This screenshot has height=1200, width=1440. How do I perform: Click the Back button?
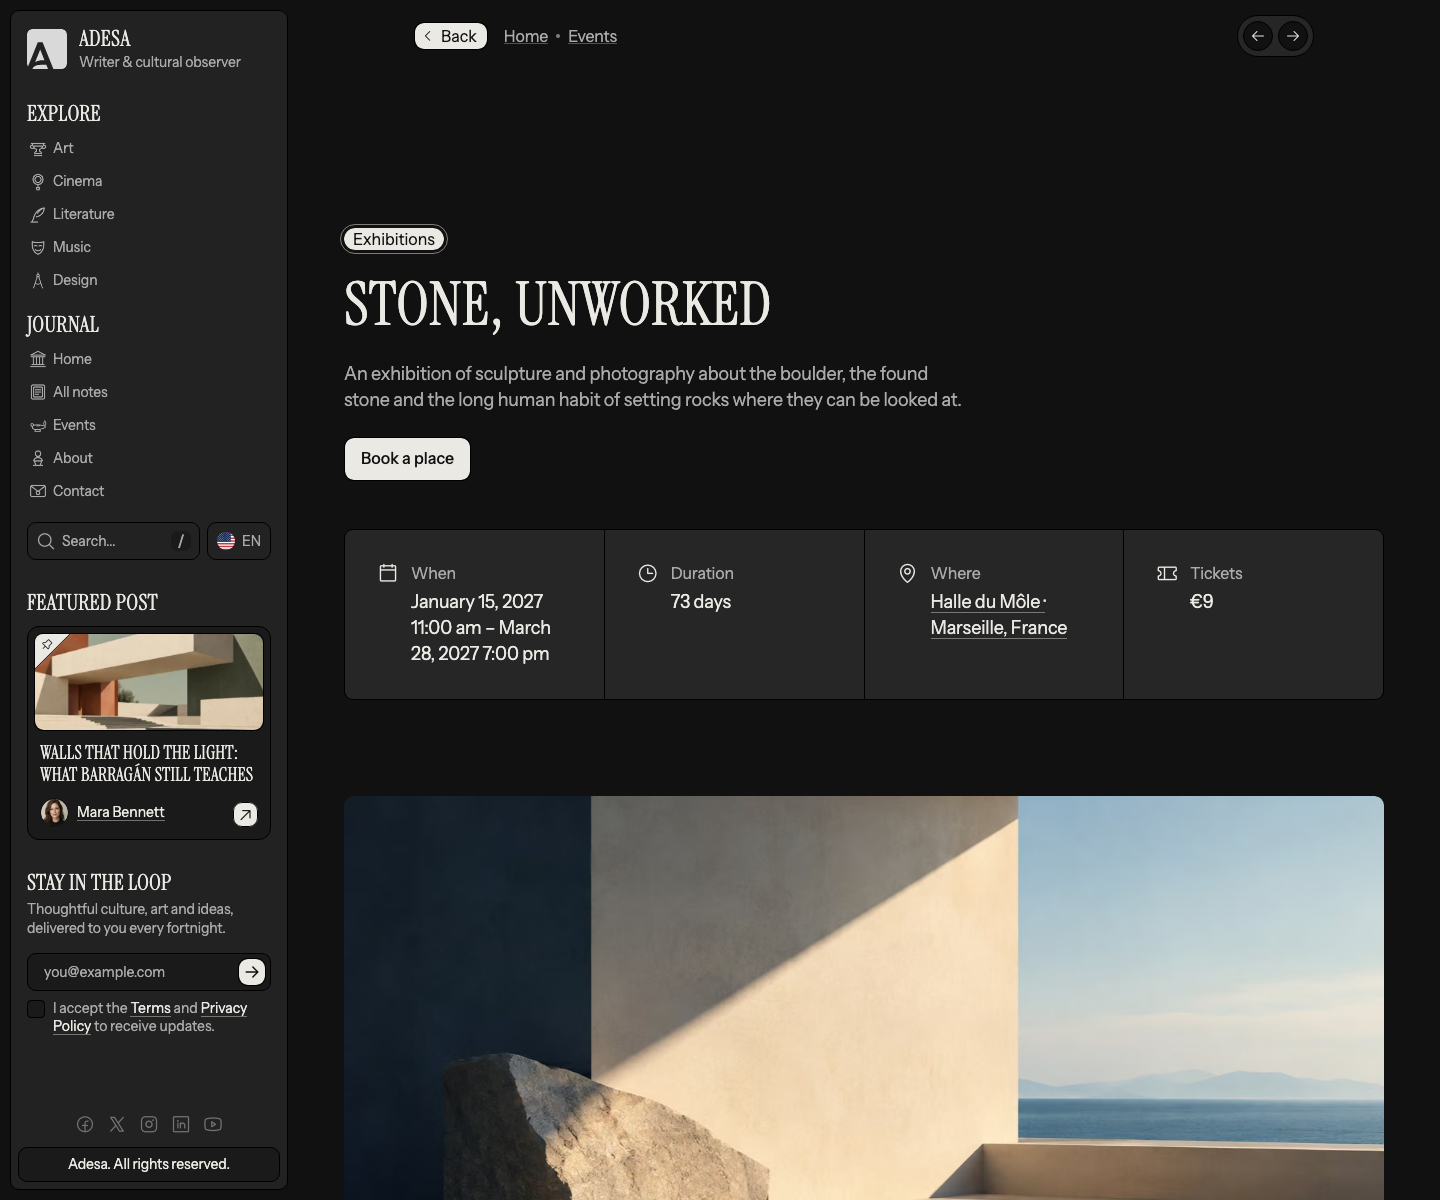tap(451, 36)
